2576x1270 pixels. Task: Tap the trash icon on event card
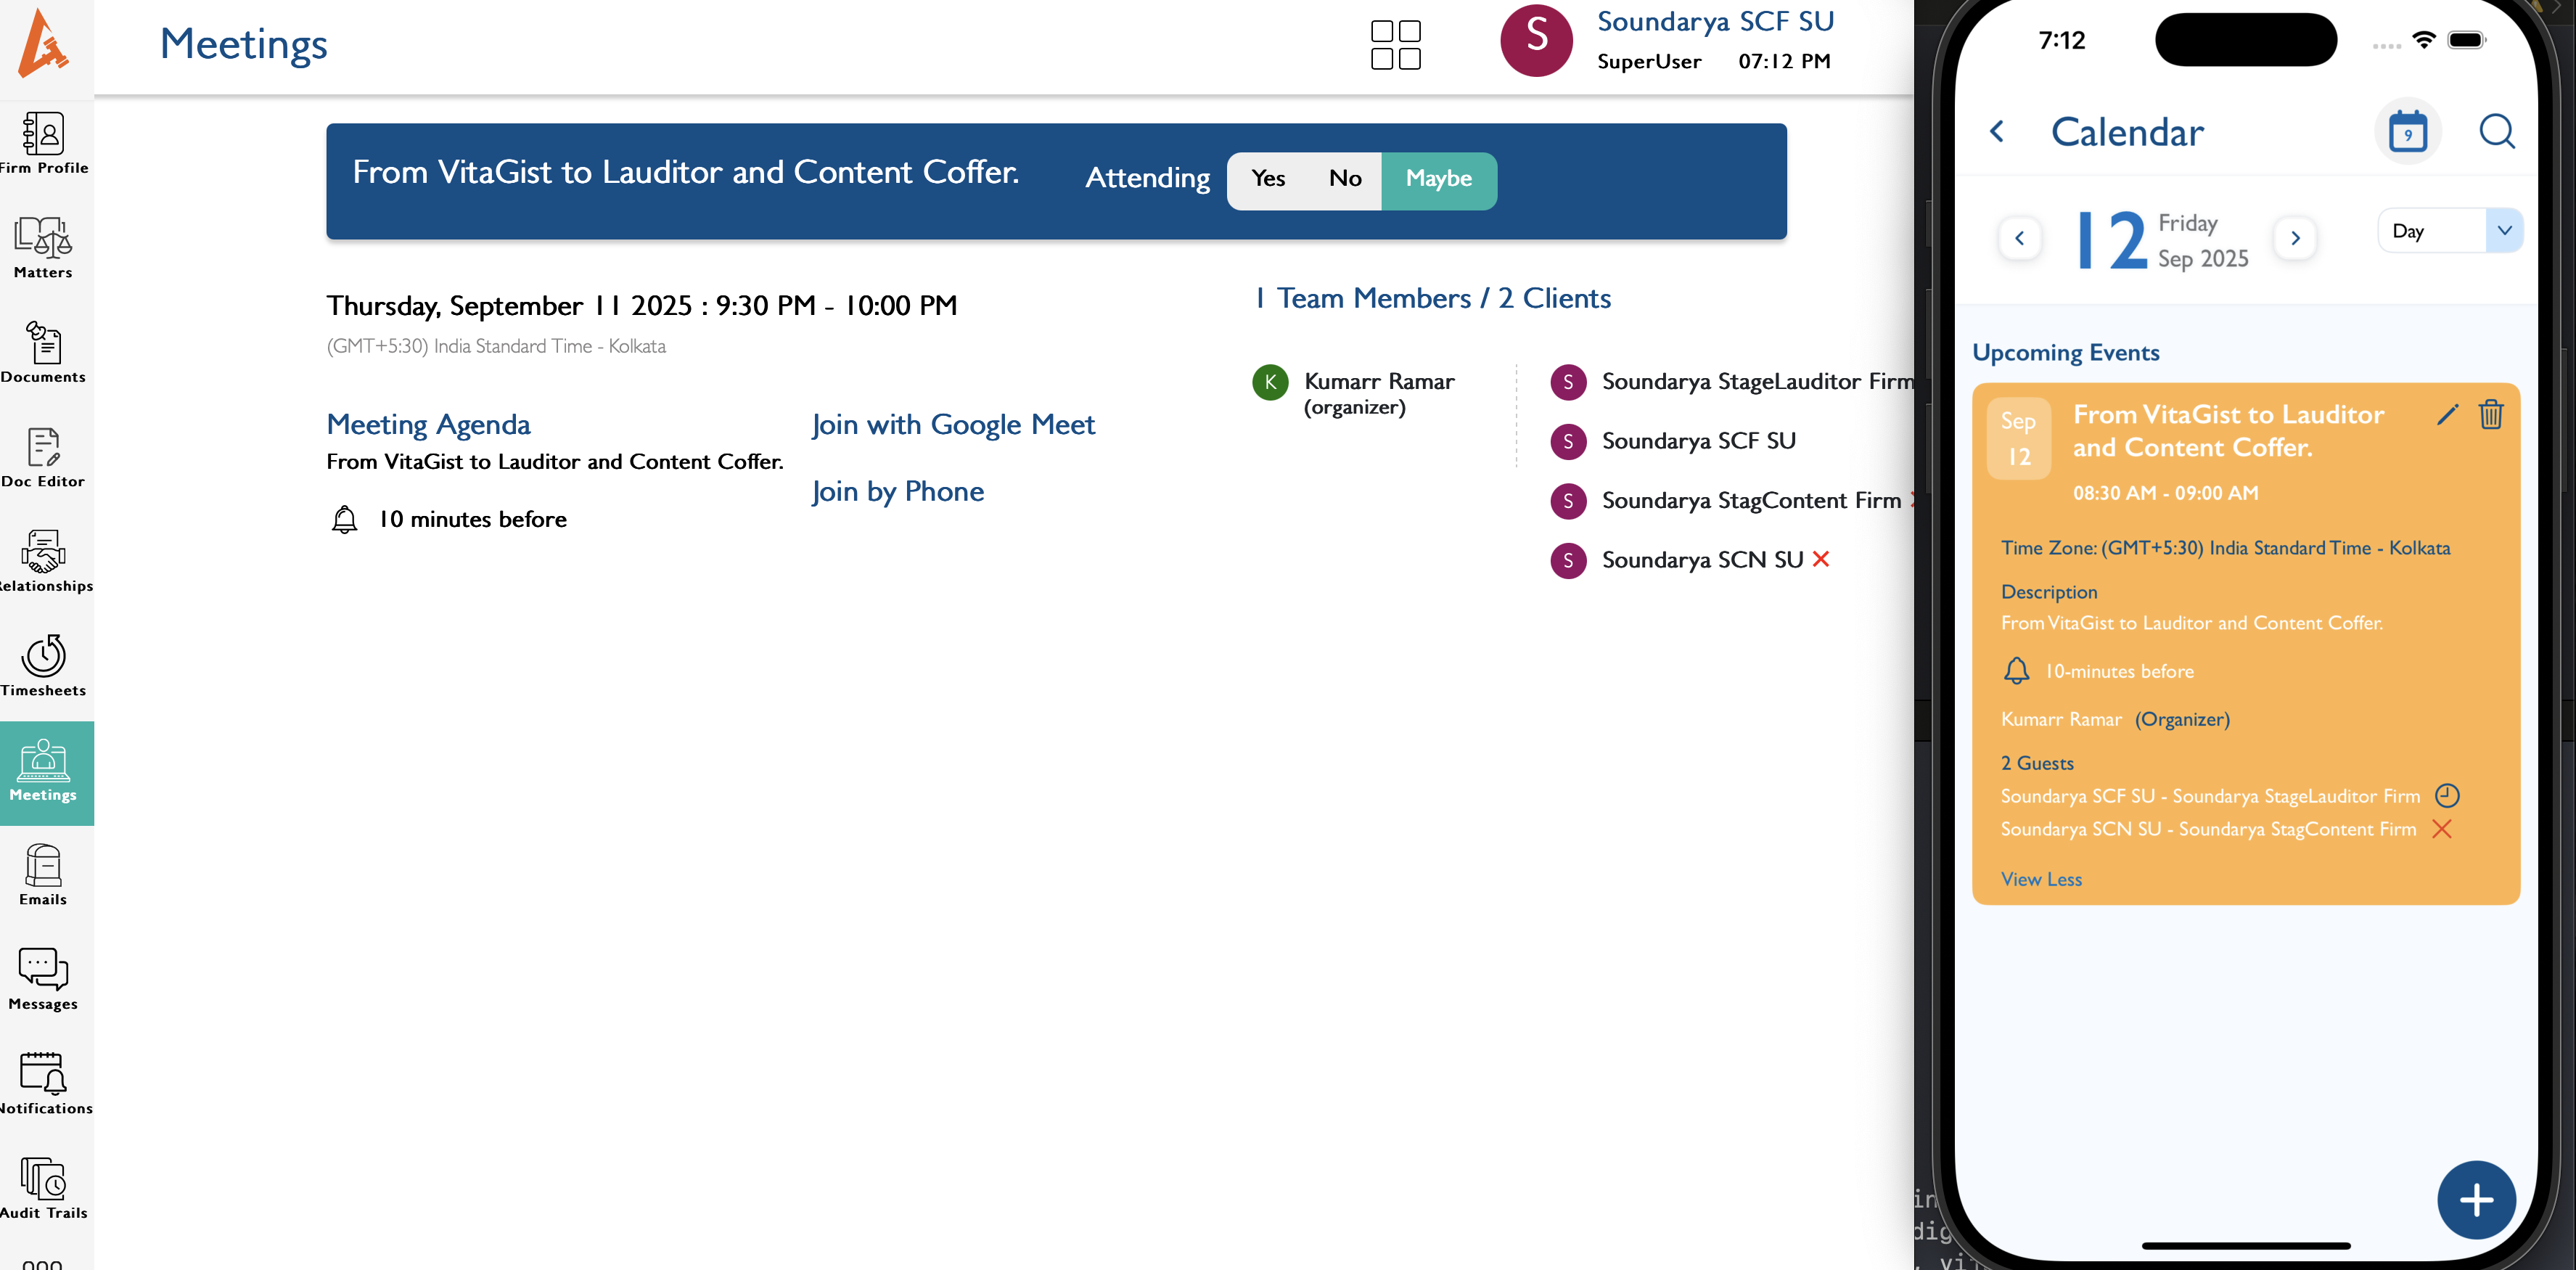pyautogui.click(x=2490, y=414)
